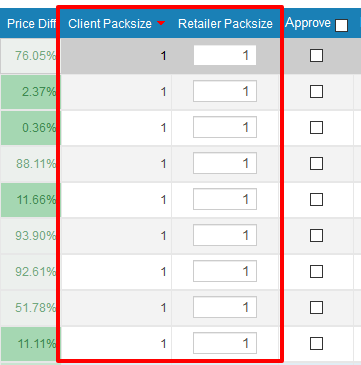Check Approve for the 92.61% row
This screenshot has height=365, width=361.
click(316, 271)
